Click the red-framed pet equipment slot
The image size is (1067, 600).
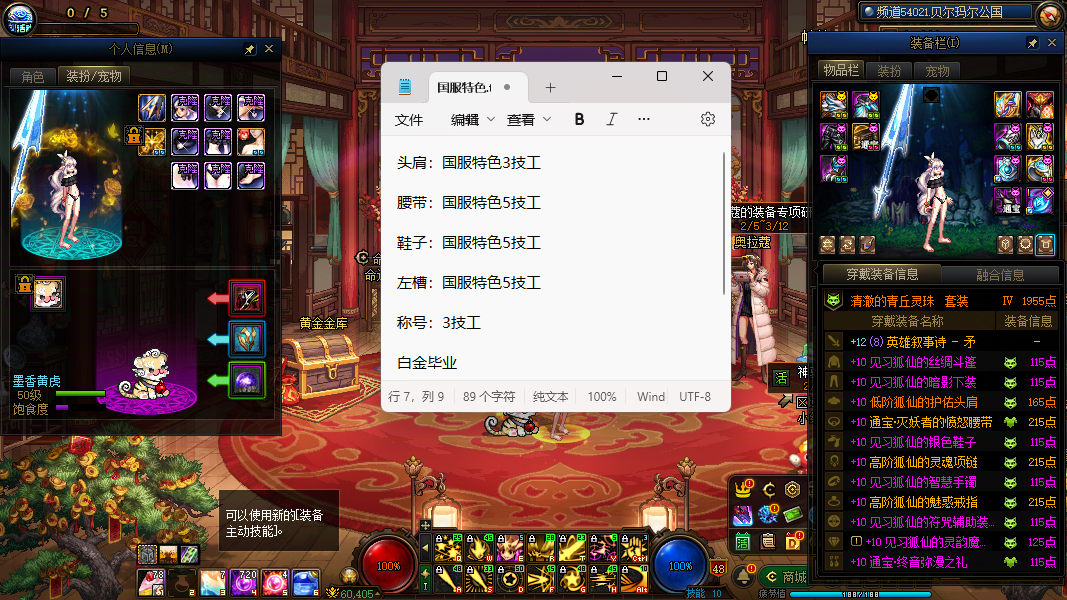pyautogui.click(x=247, y=298)
